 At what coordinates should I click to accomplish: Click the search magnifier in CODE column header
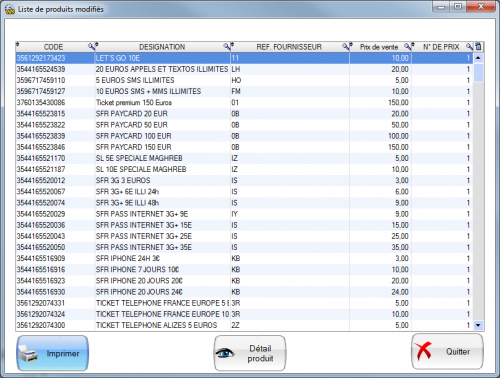tap(91, 47)
